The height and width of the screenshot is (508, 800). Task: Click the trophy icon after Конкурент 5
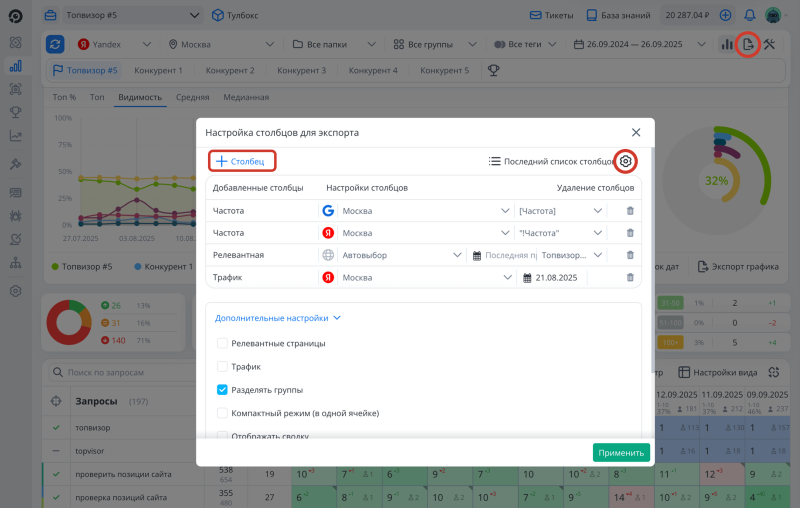tap(493, 71)
